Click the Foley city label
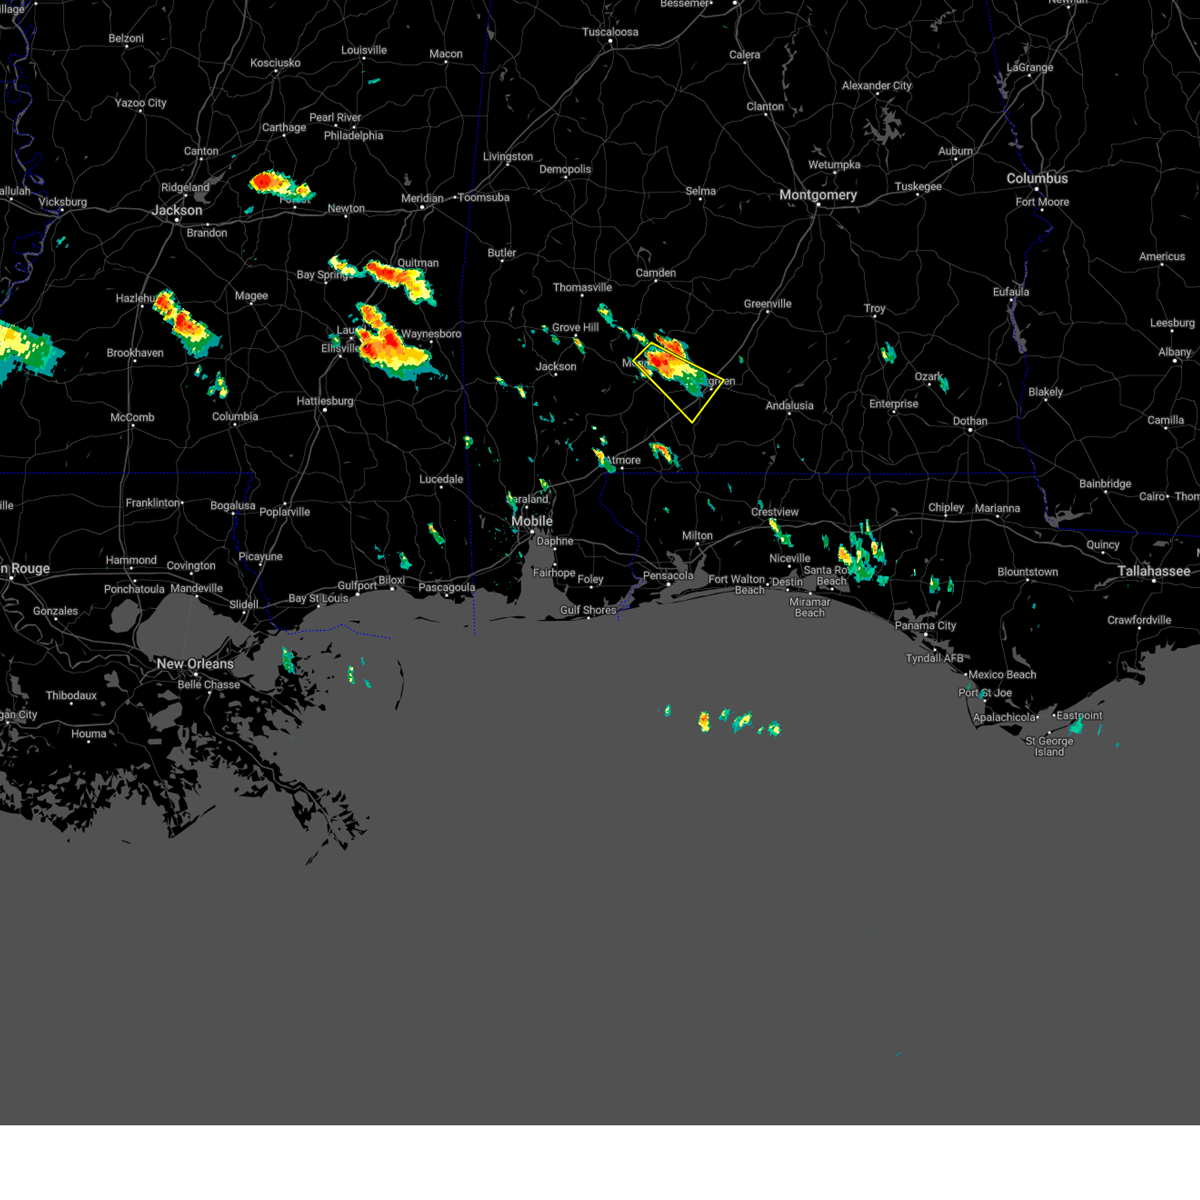The image size is (1200, 1200). click(x=591, y=580)
